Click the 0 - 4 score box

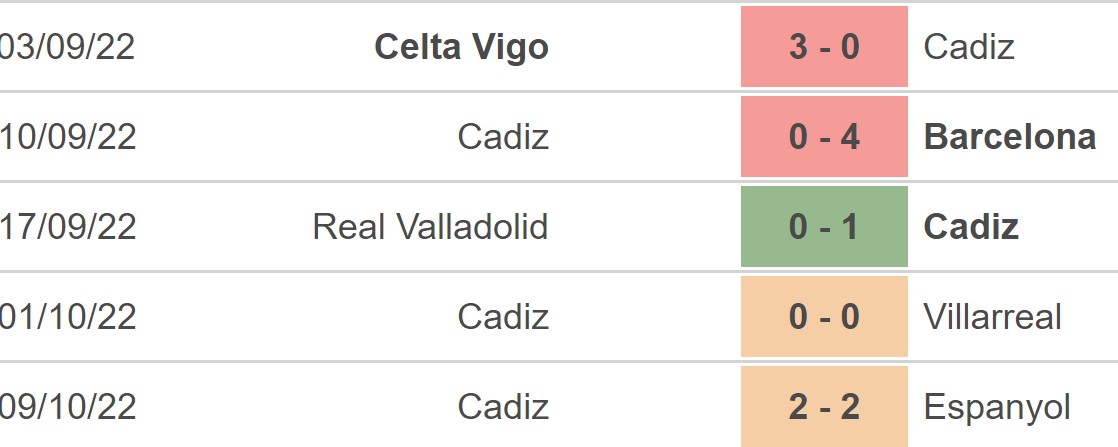point(824,137)
